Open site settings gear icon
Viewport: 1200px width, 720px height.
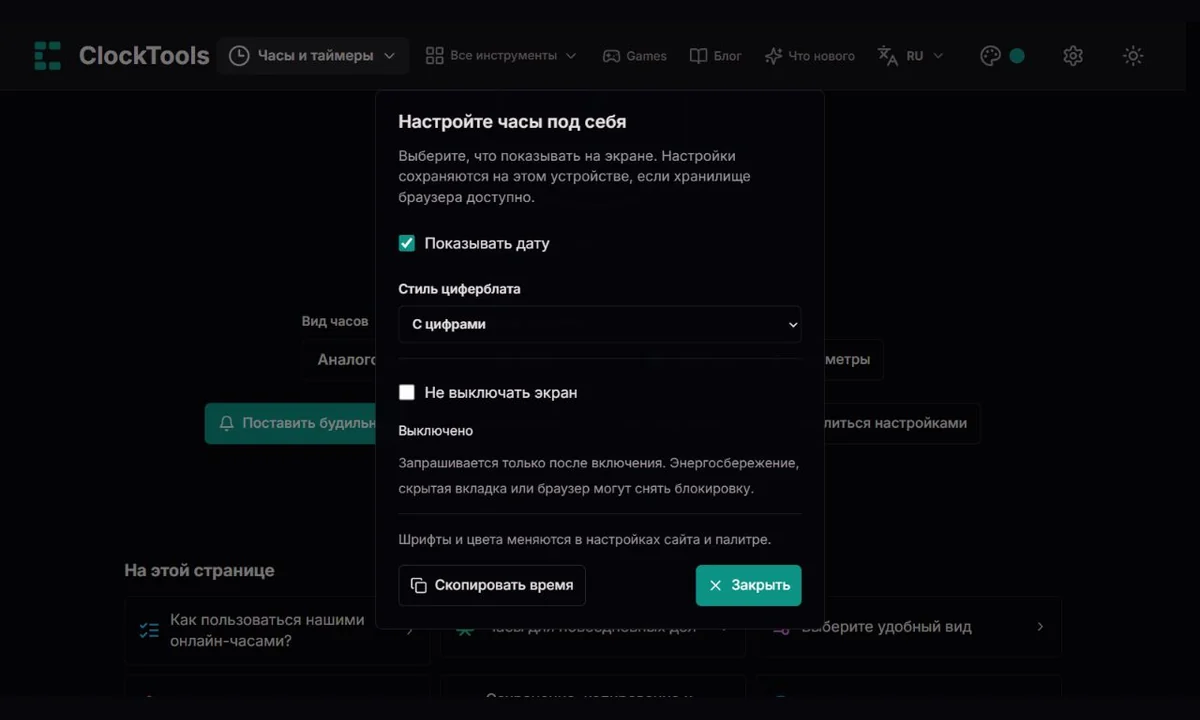click(1073, 56)
